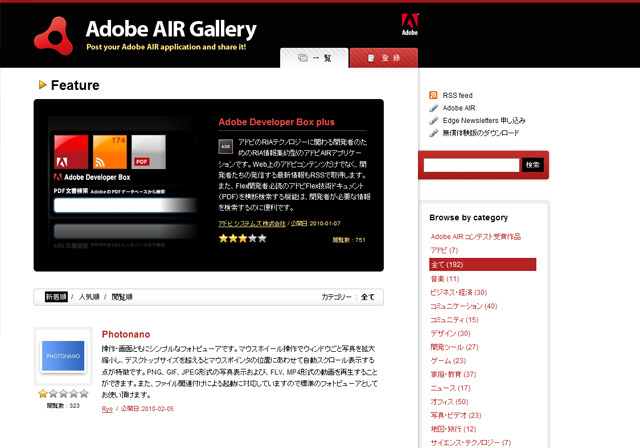Open the アドビ システムズ 株式会社 author link
Image resolution: width=640 pixels, height=448 pixels.
252,224
